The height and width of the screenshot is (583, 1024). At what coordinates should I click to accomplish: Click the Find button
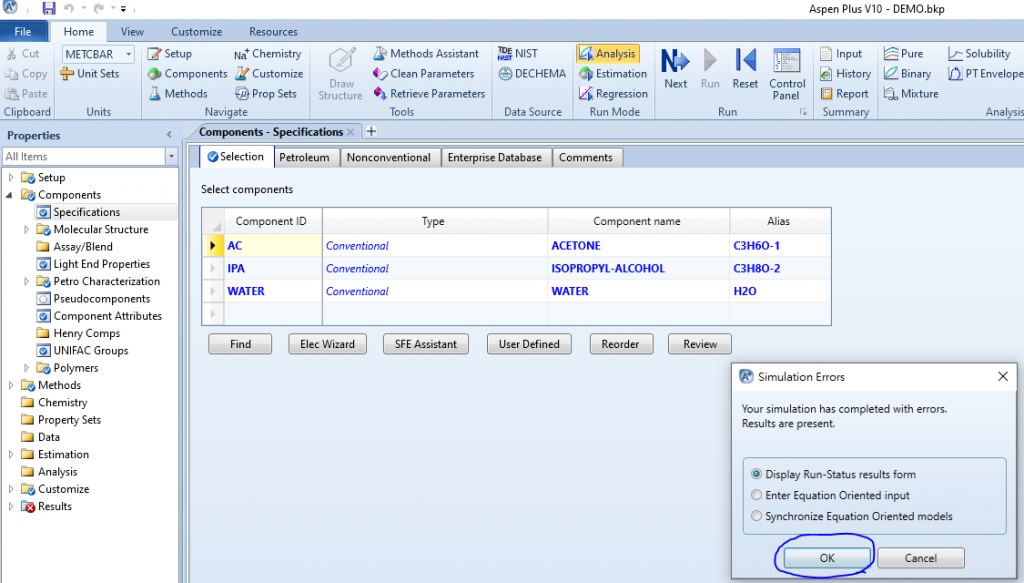pos(240,344)
